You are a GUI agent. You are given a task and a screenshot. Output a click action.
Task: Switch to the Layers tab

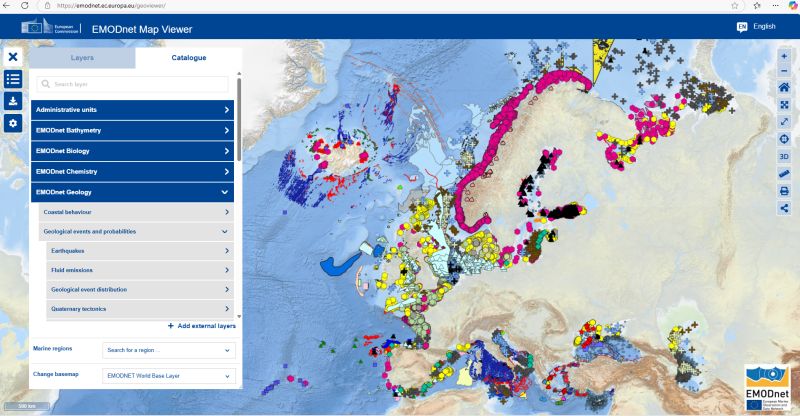[x=82, y=58]
